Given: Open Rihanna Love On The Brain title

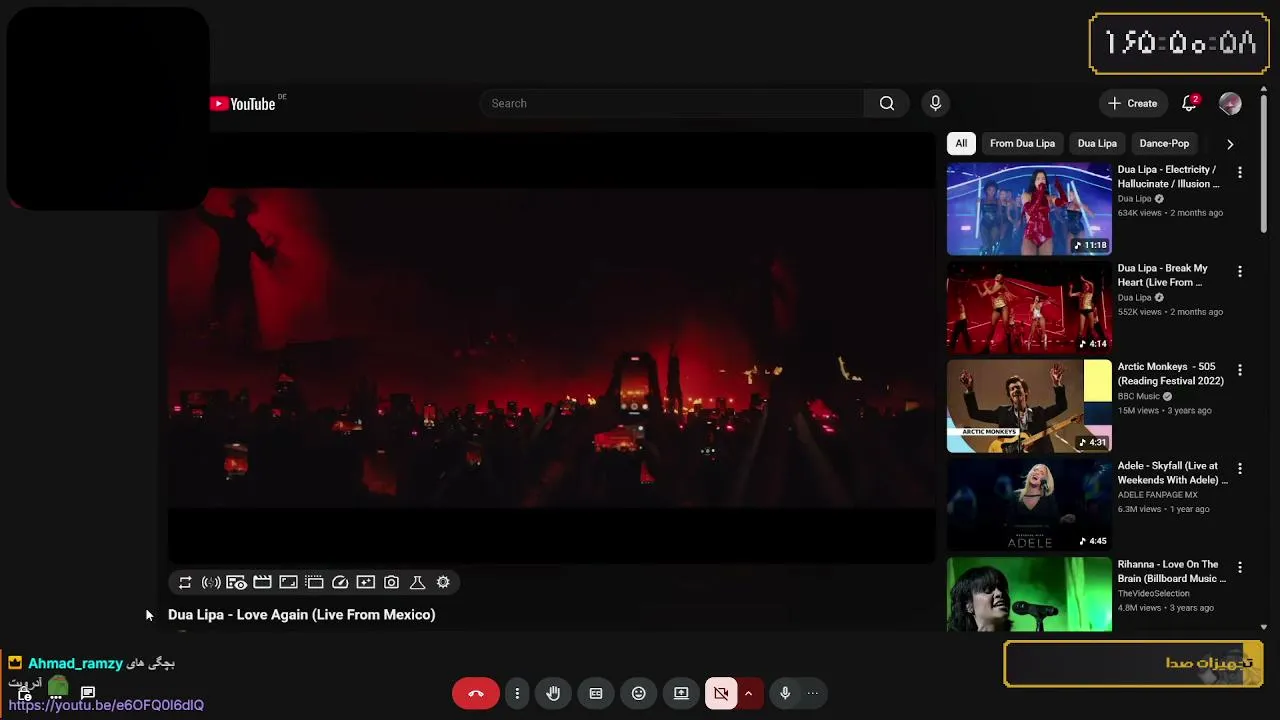Looking at the screenshot, I should pos(1172,571).
